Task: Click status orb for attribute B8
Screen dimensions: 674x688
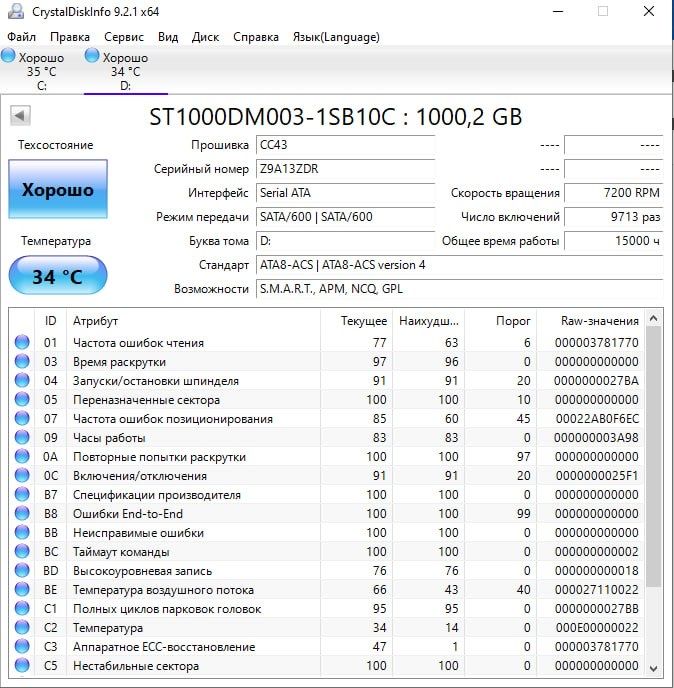Action: click(x=22, y=514)
